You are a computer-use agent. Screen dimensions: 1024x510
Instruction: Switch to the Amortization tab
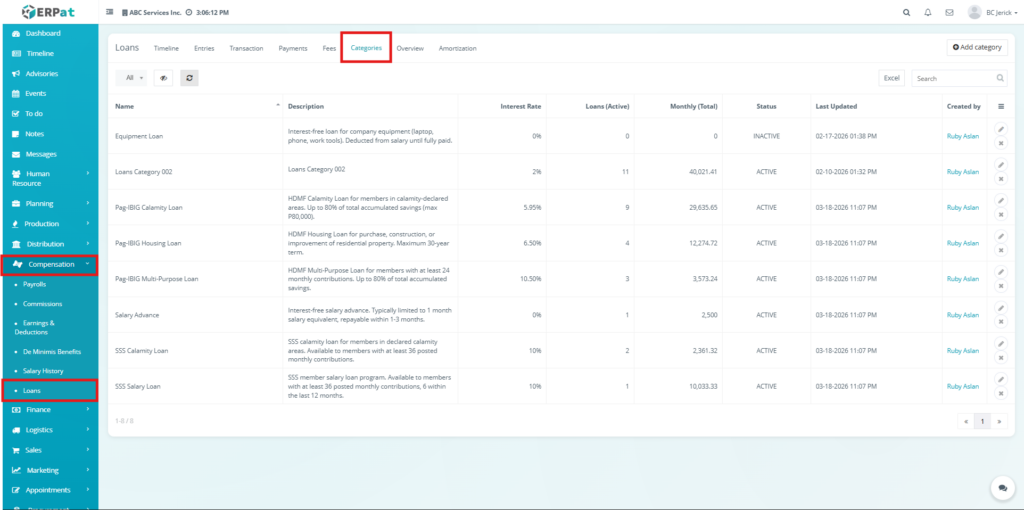457,48
